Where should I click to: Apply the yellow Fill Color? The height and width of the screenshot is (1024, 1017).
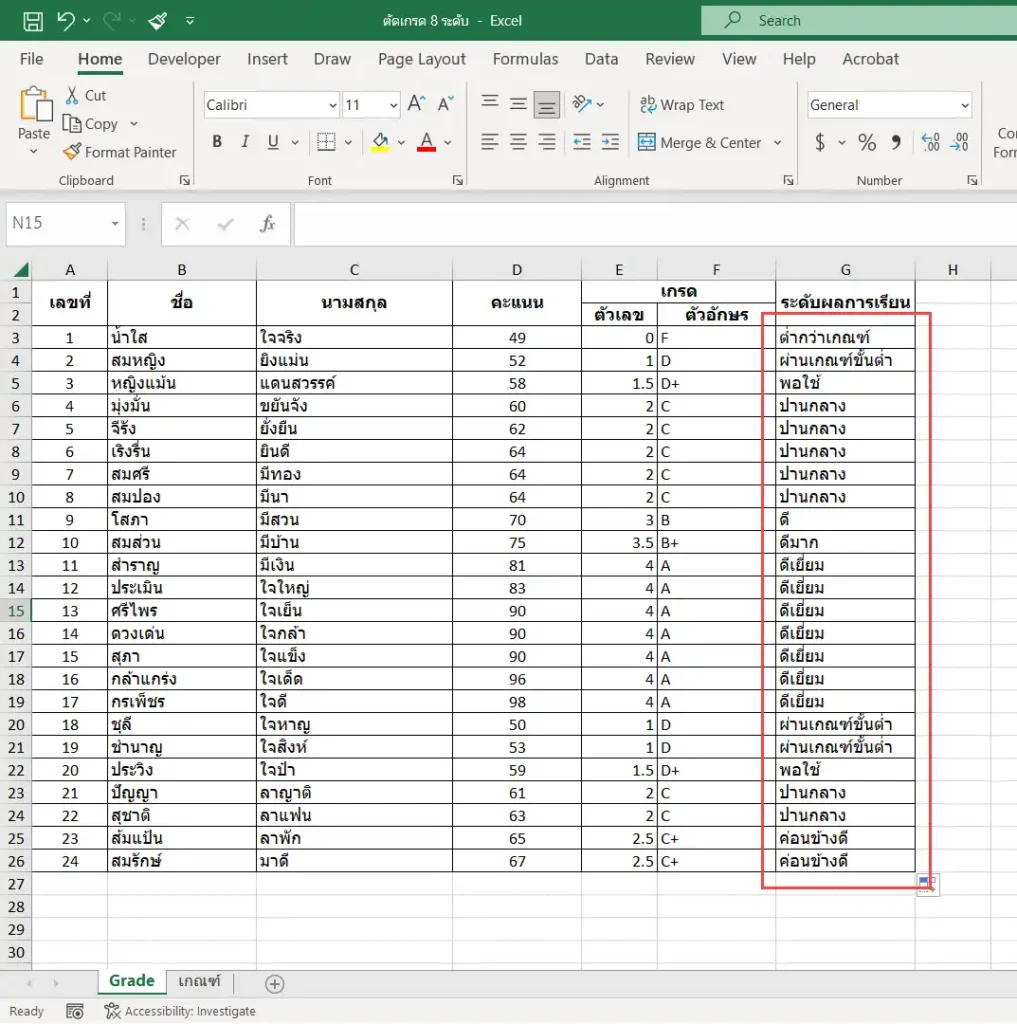point(380,142)
